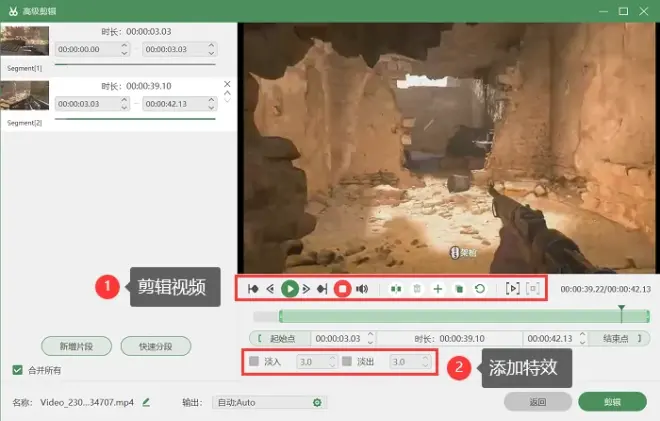660x421 pixels.
Task: Click the 快速分段 quick split button
Action: point(156,346)
